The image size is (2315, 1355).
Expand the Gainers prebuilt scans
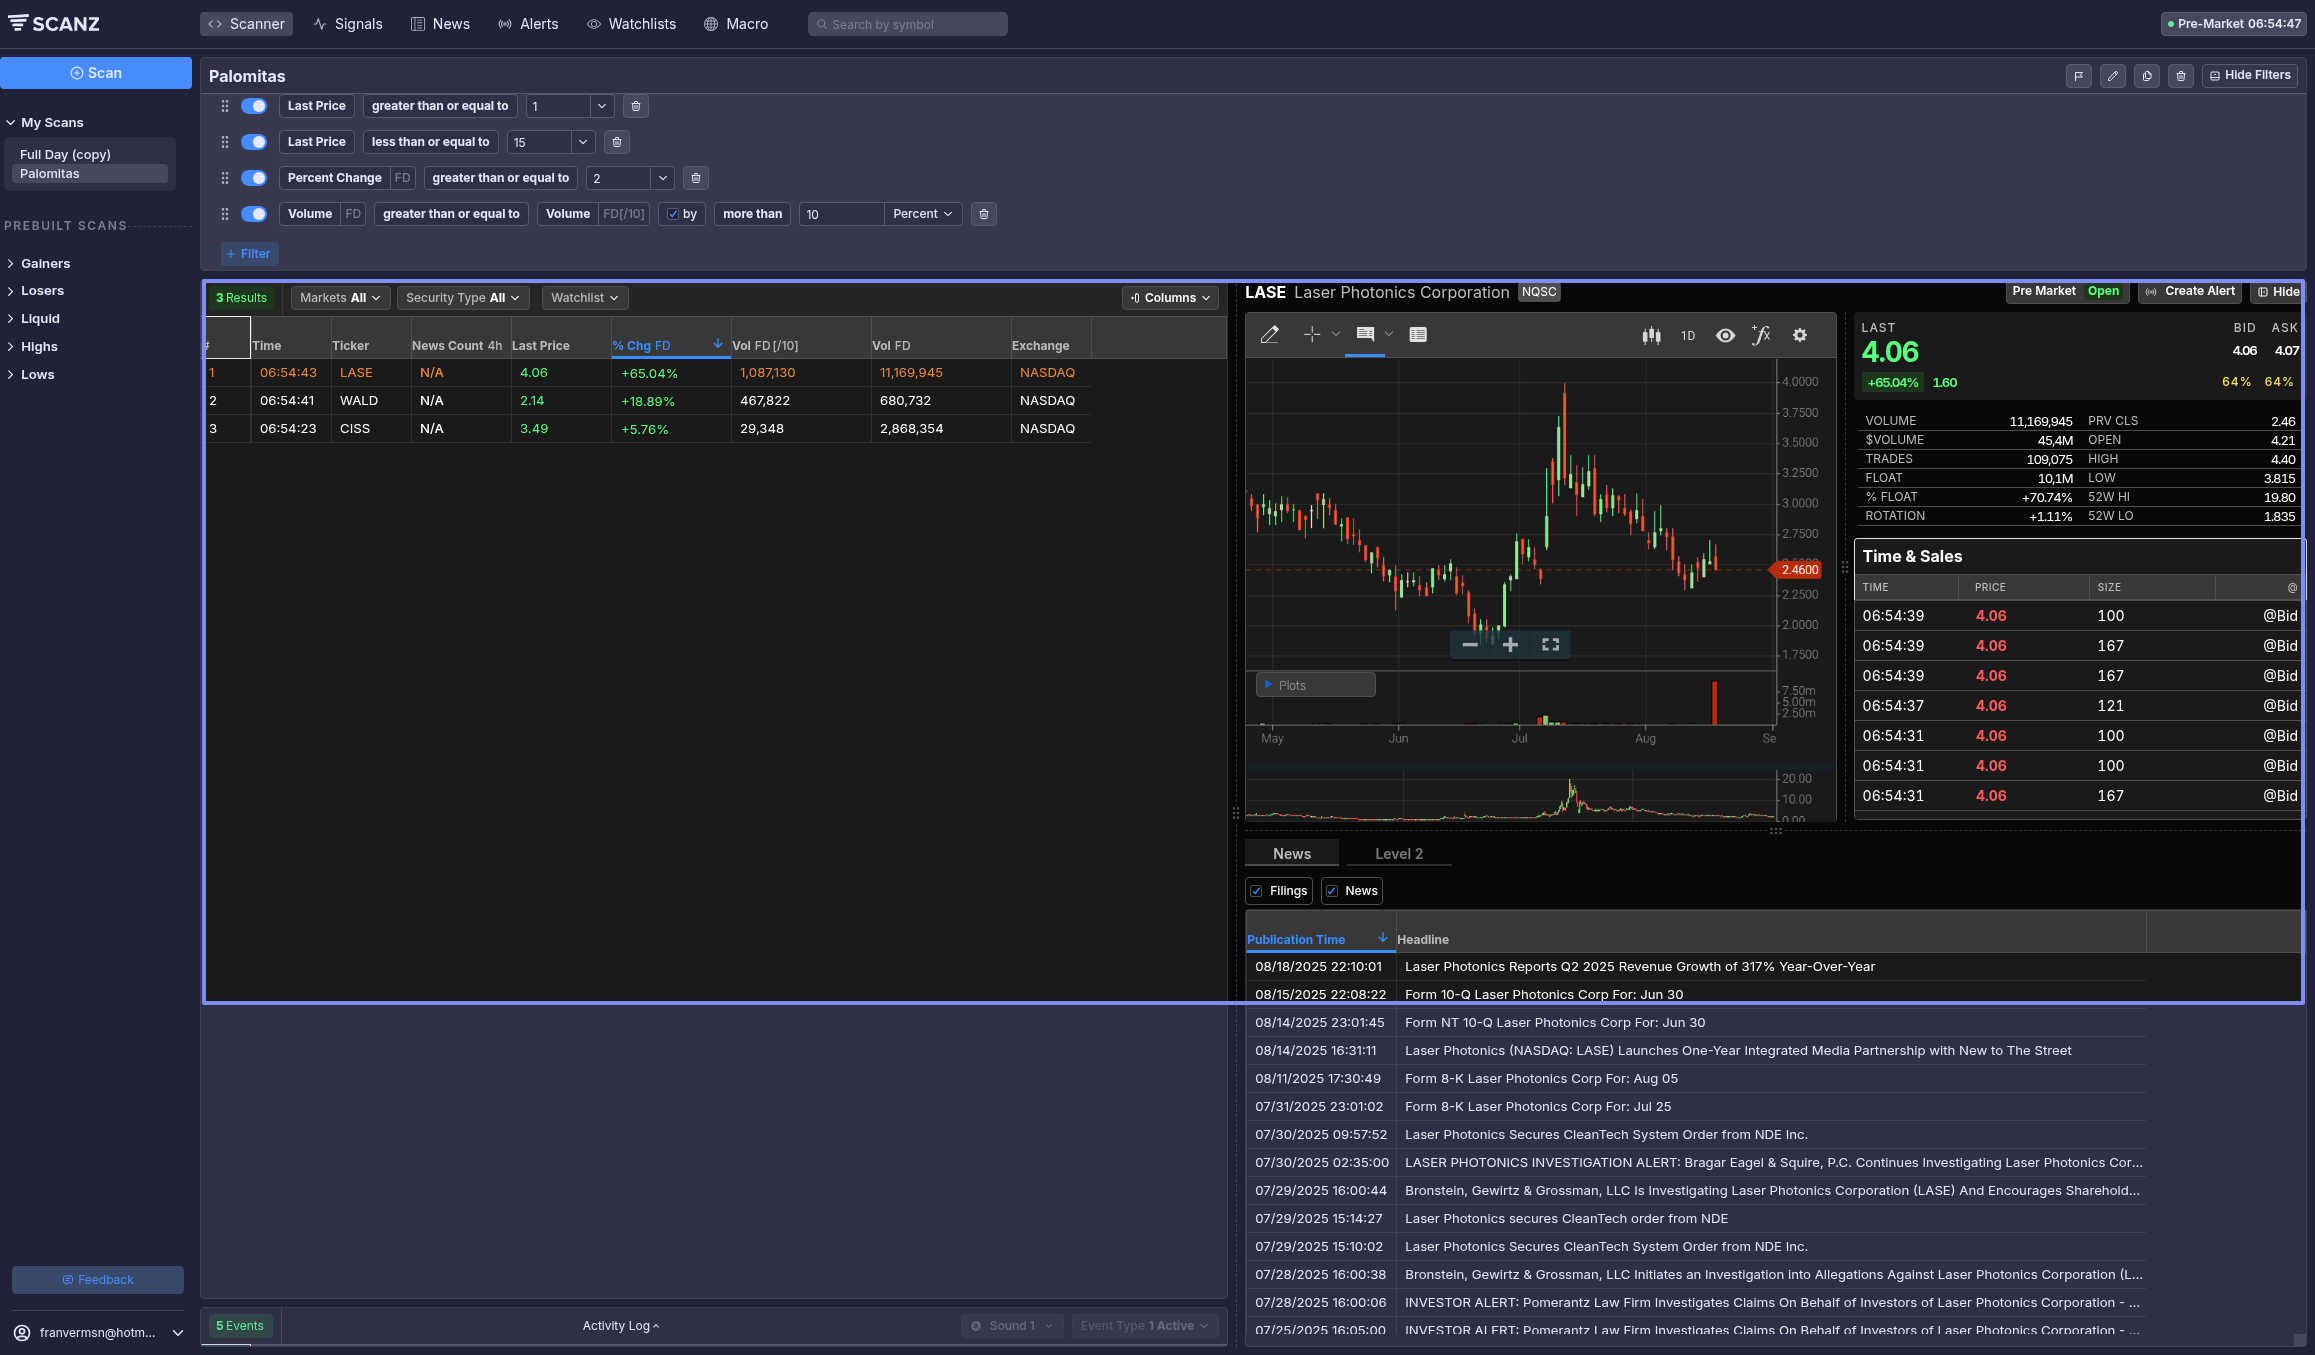tap(45, 264)
